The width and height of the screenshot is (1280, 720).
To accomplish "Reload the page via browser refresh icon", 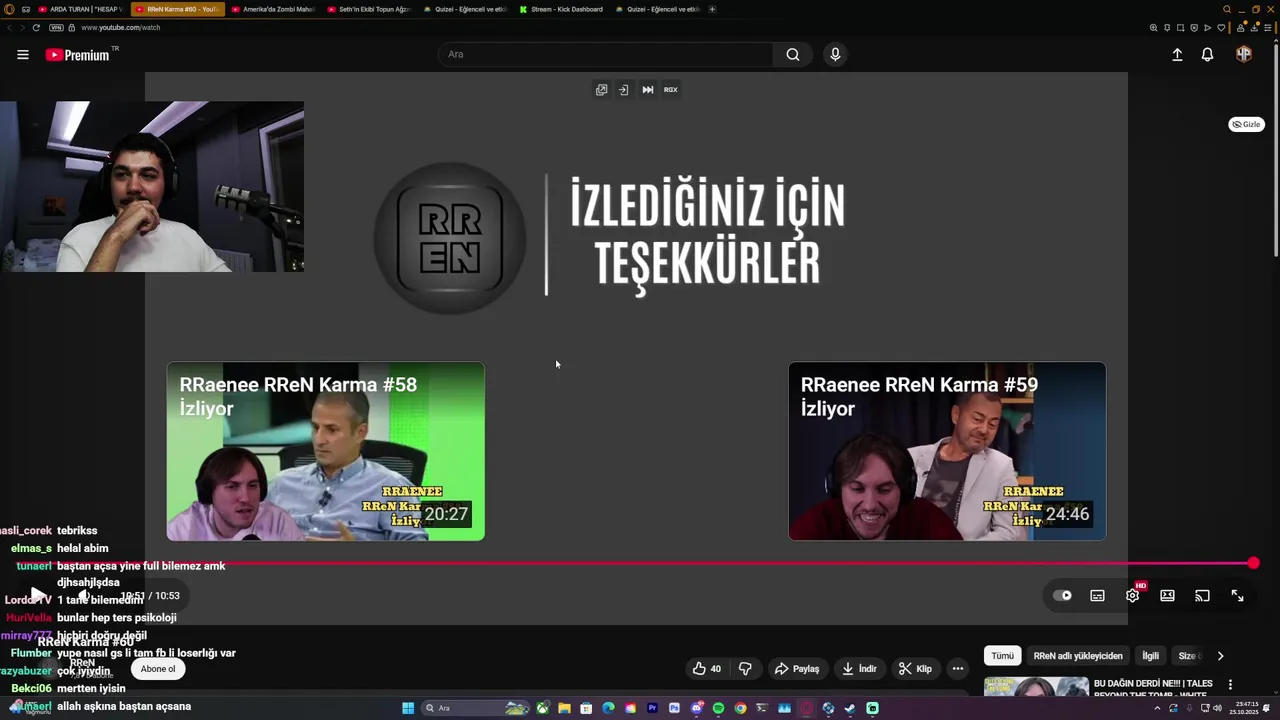I will (36, 27).
